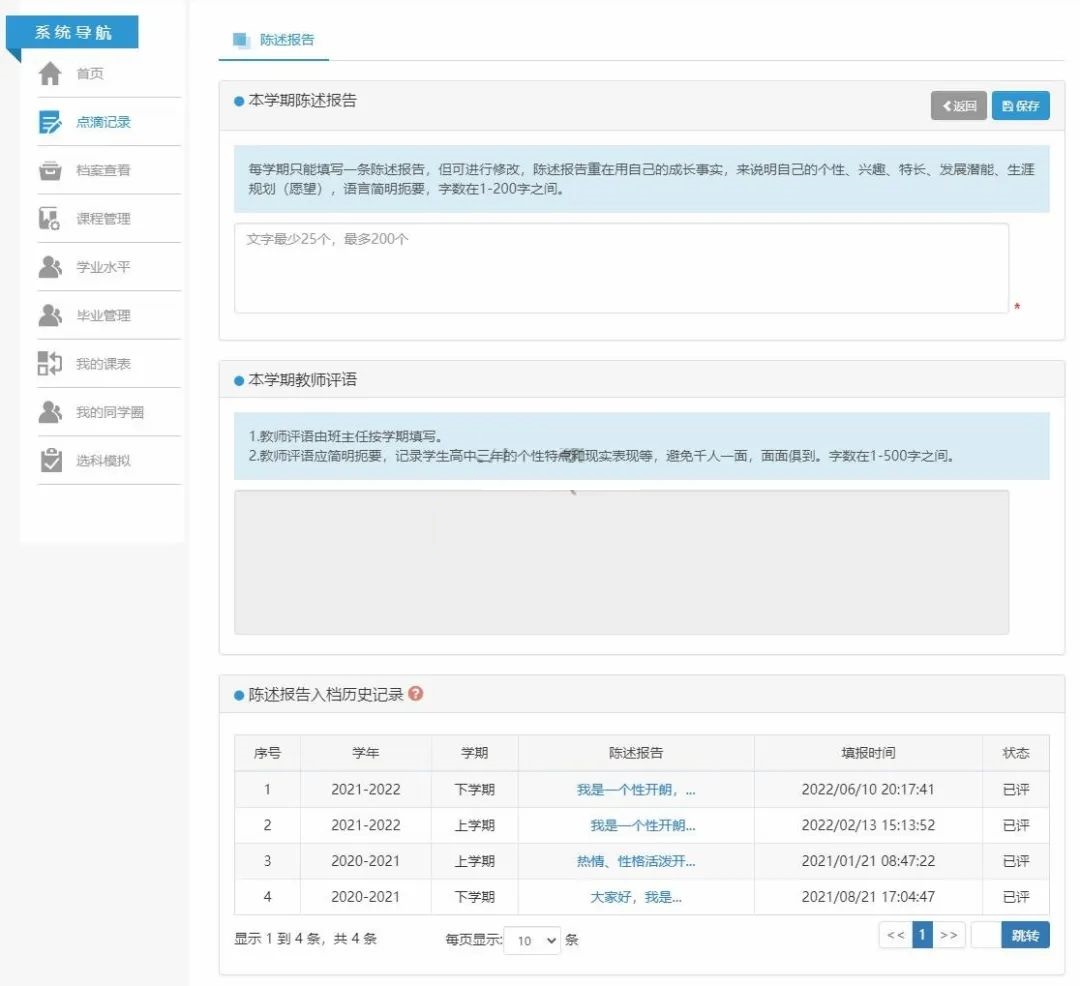
Task: Click the 陈述报告 column header
Action: coord(636,753)
